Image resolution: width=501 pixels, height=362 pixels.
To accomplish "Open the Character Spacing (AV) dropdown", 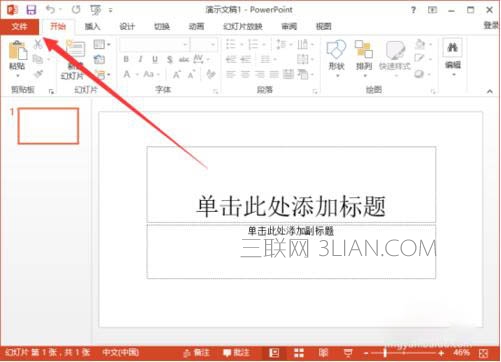I will click(201, 59).
